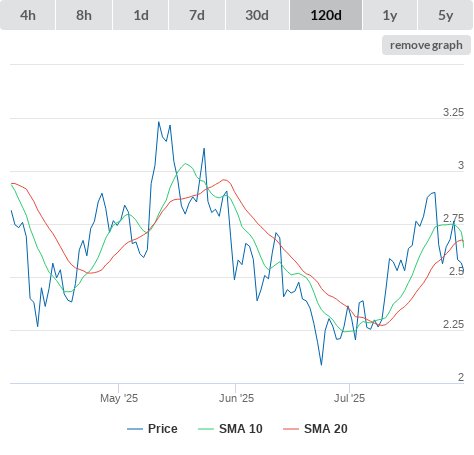Click the price line's lowest dip in late June
474x455 pixels.
pos(321,364)
